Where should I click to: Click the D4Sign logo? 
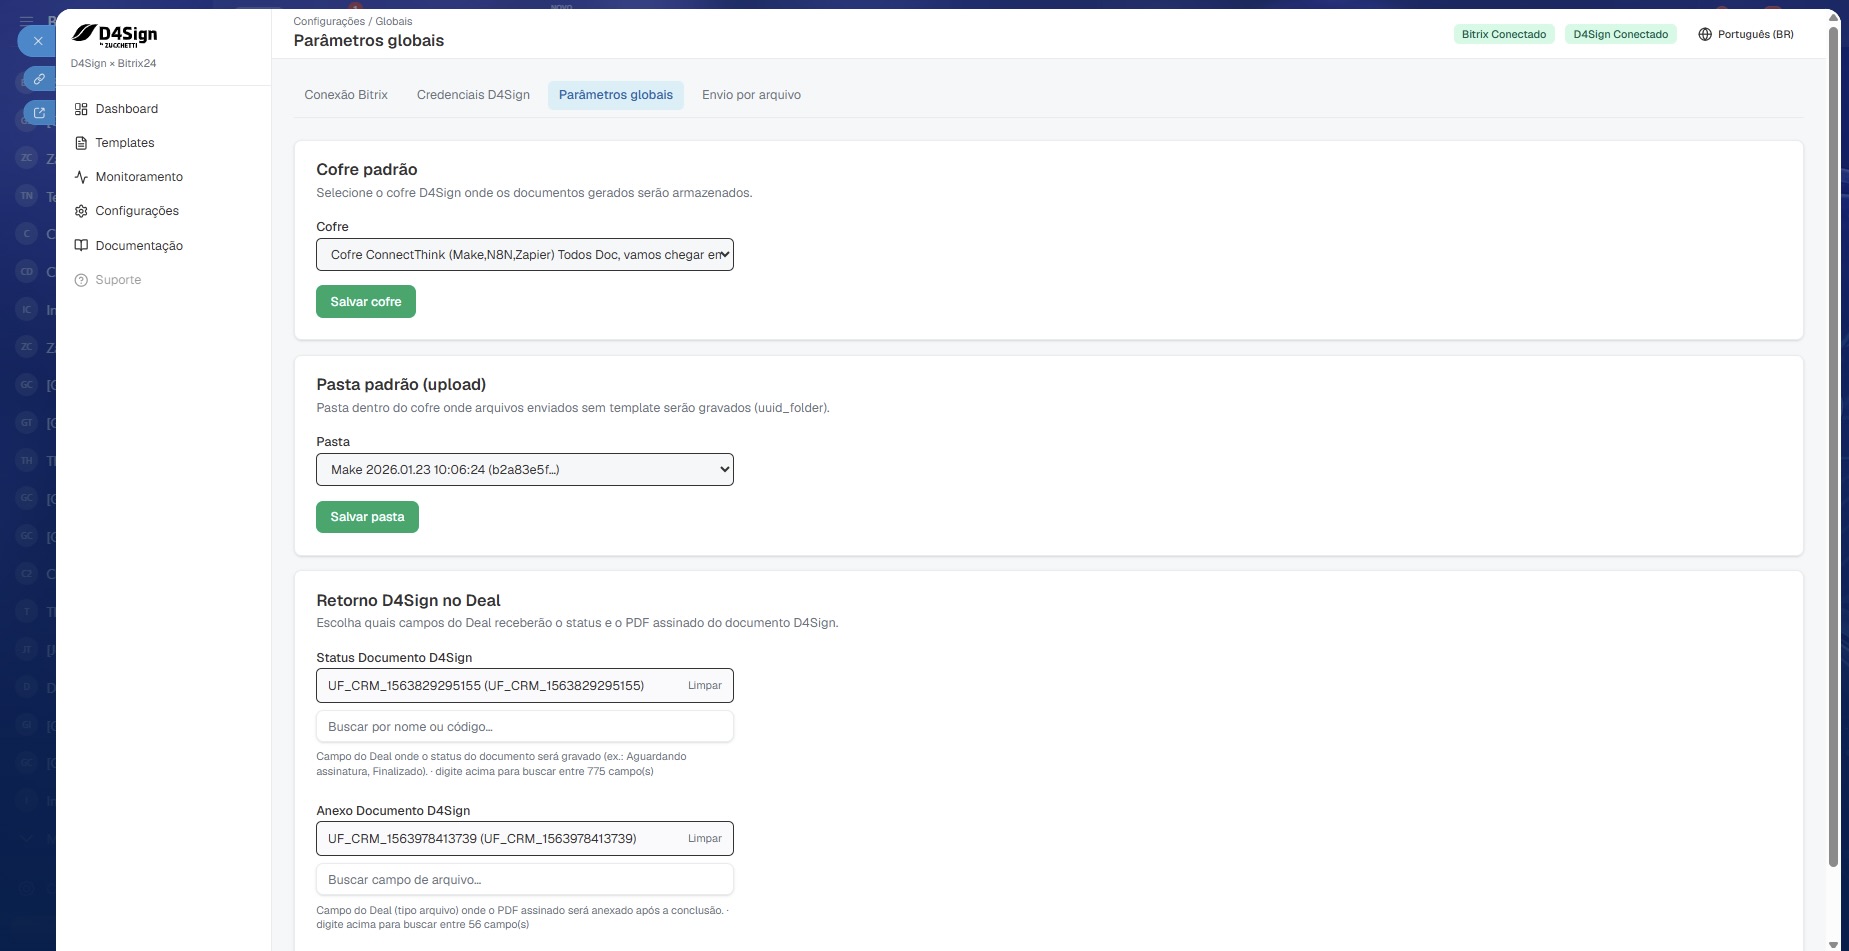pos(114,35)
